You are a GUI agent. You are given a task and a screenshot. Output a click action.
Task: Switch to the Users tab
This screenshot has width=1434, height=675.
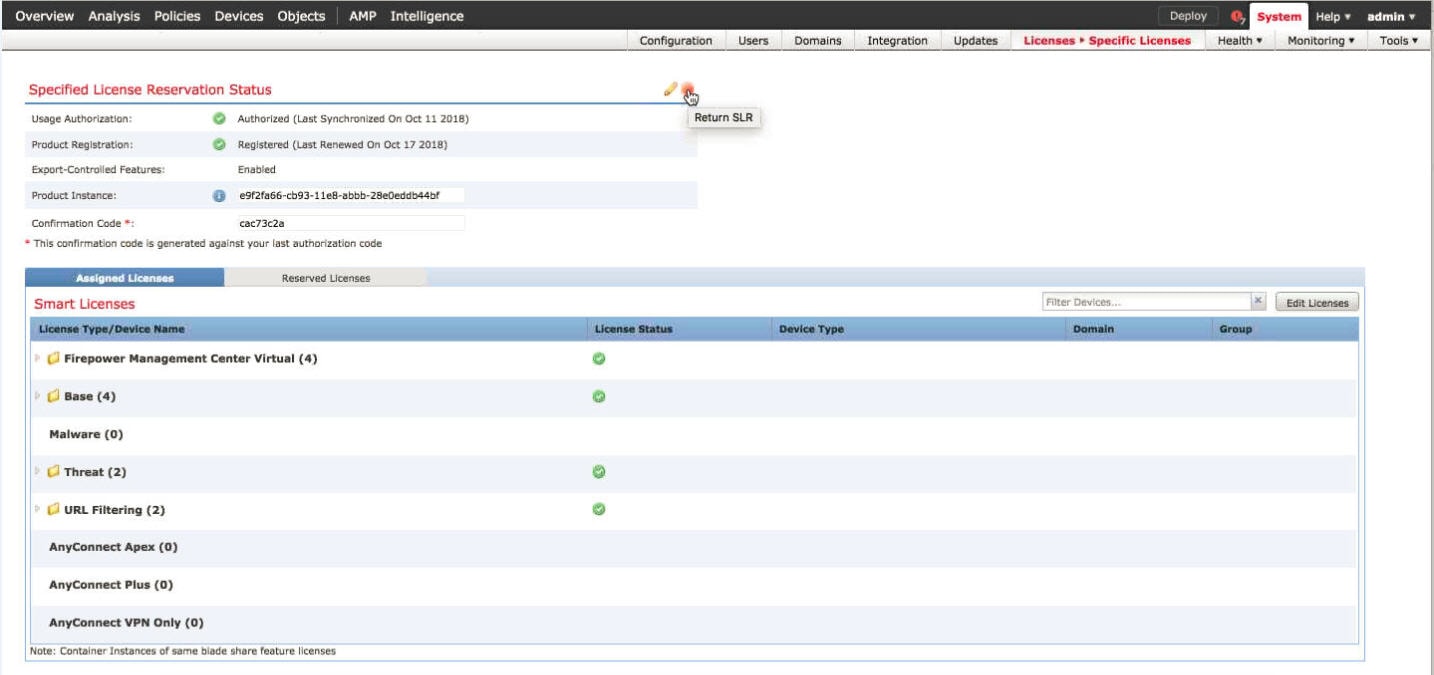tap(752, 41)
